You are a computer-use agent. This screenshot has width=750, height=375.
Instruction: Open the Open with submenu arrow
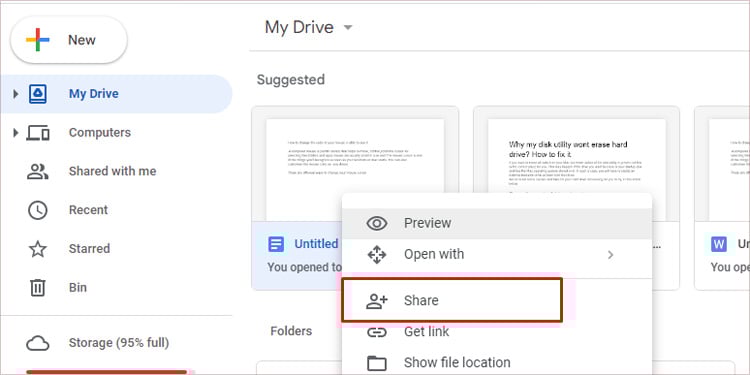tap(610, 254)
